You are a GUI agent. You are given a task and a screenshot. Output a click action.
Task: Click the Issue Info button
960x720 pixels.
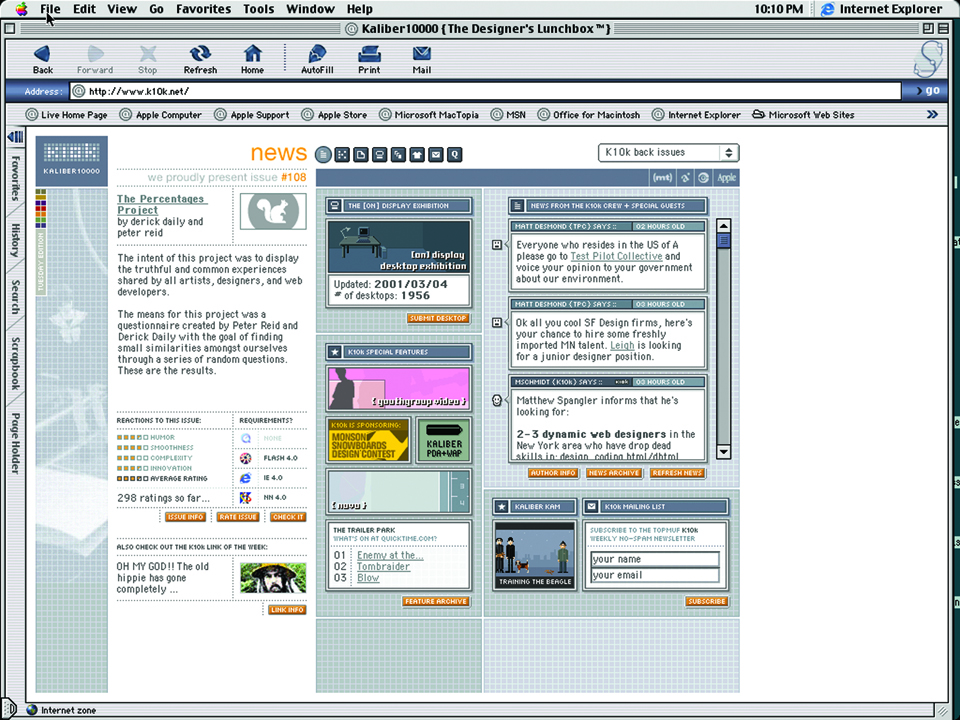186,517
